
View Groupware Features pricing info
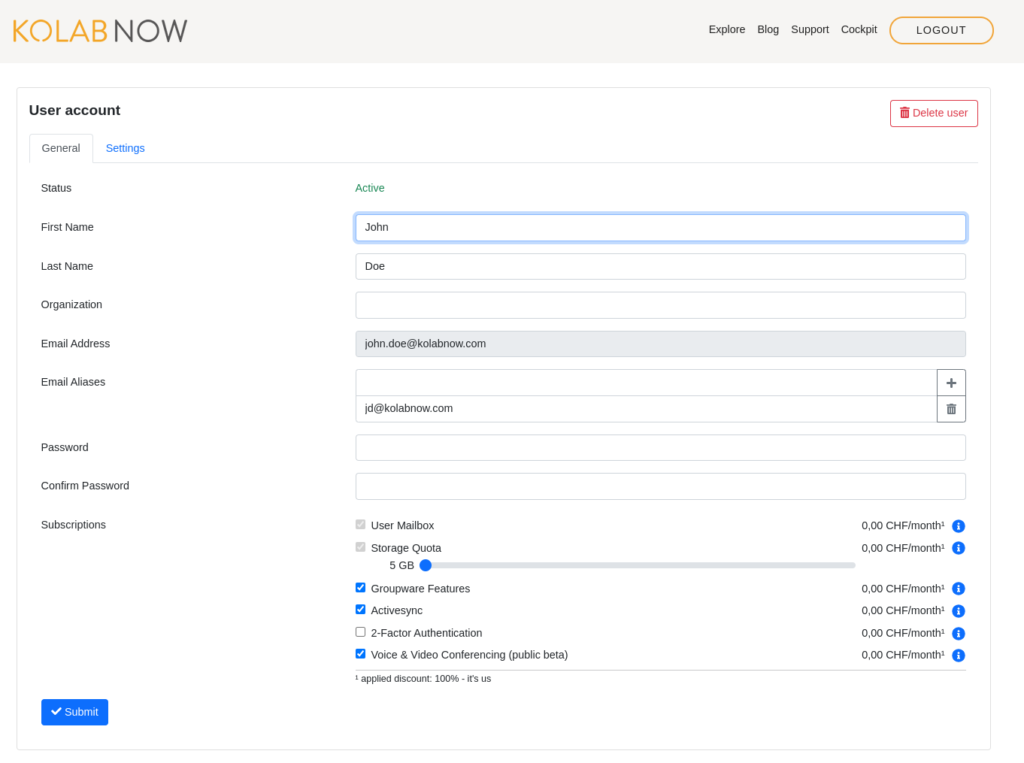point(958,589)
